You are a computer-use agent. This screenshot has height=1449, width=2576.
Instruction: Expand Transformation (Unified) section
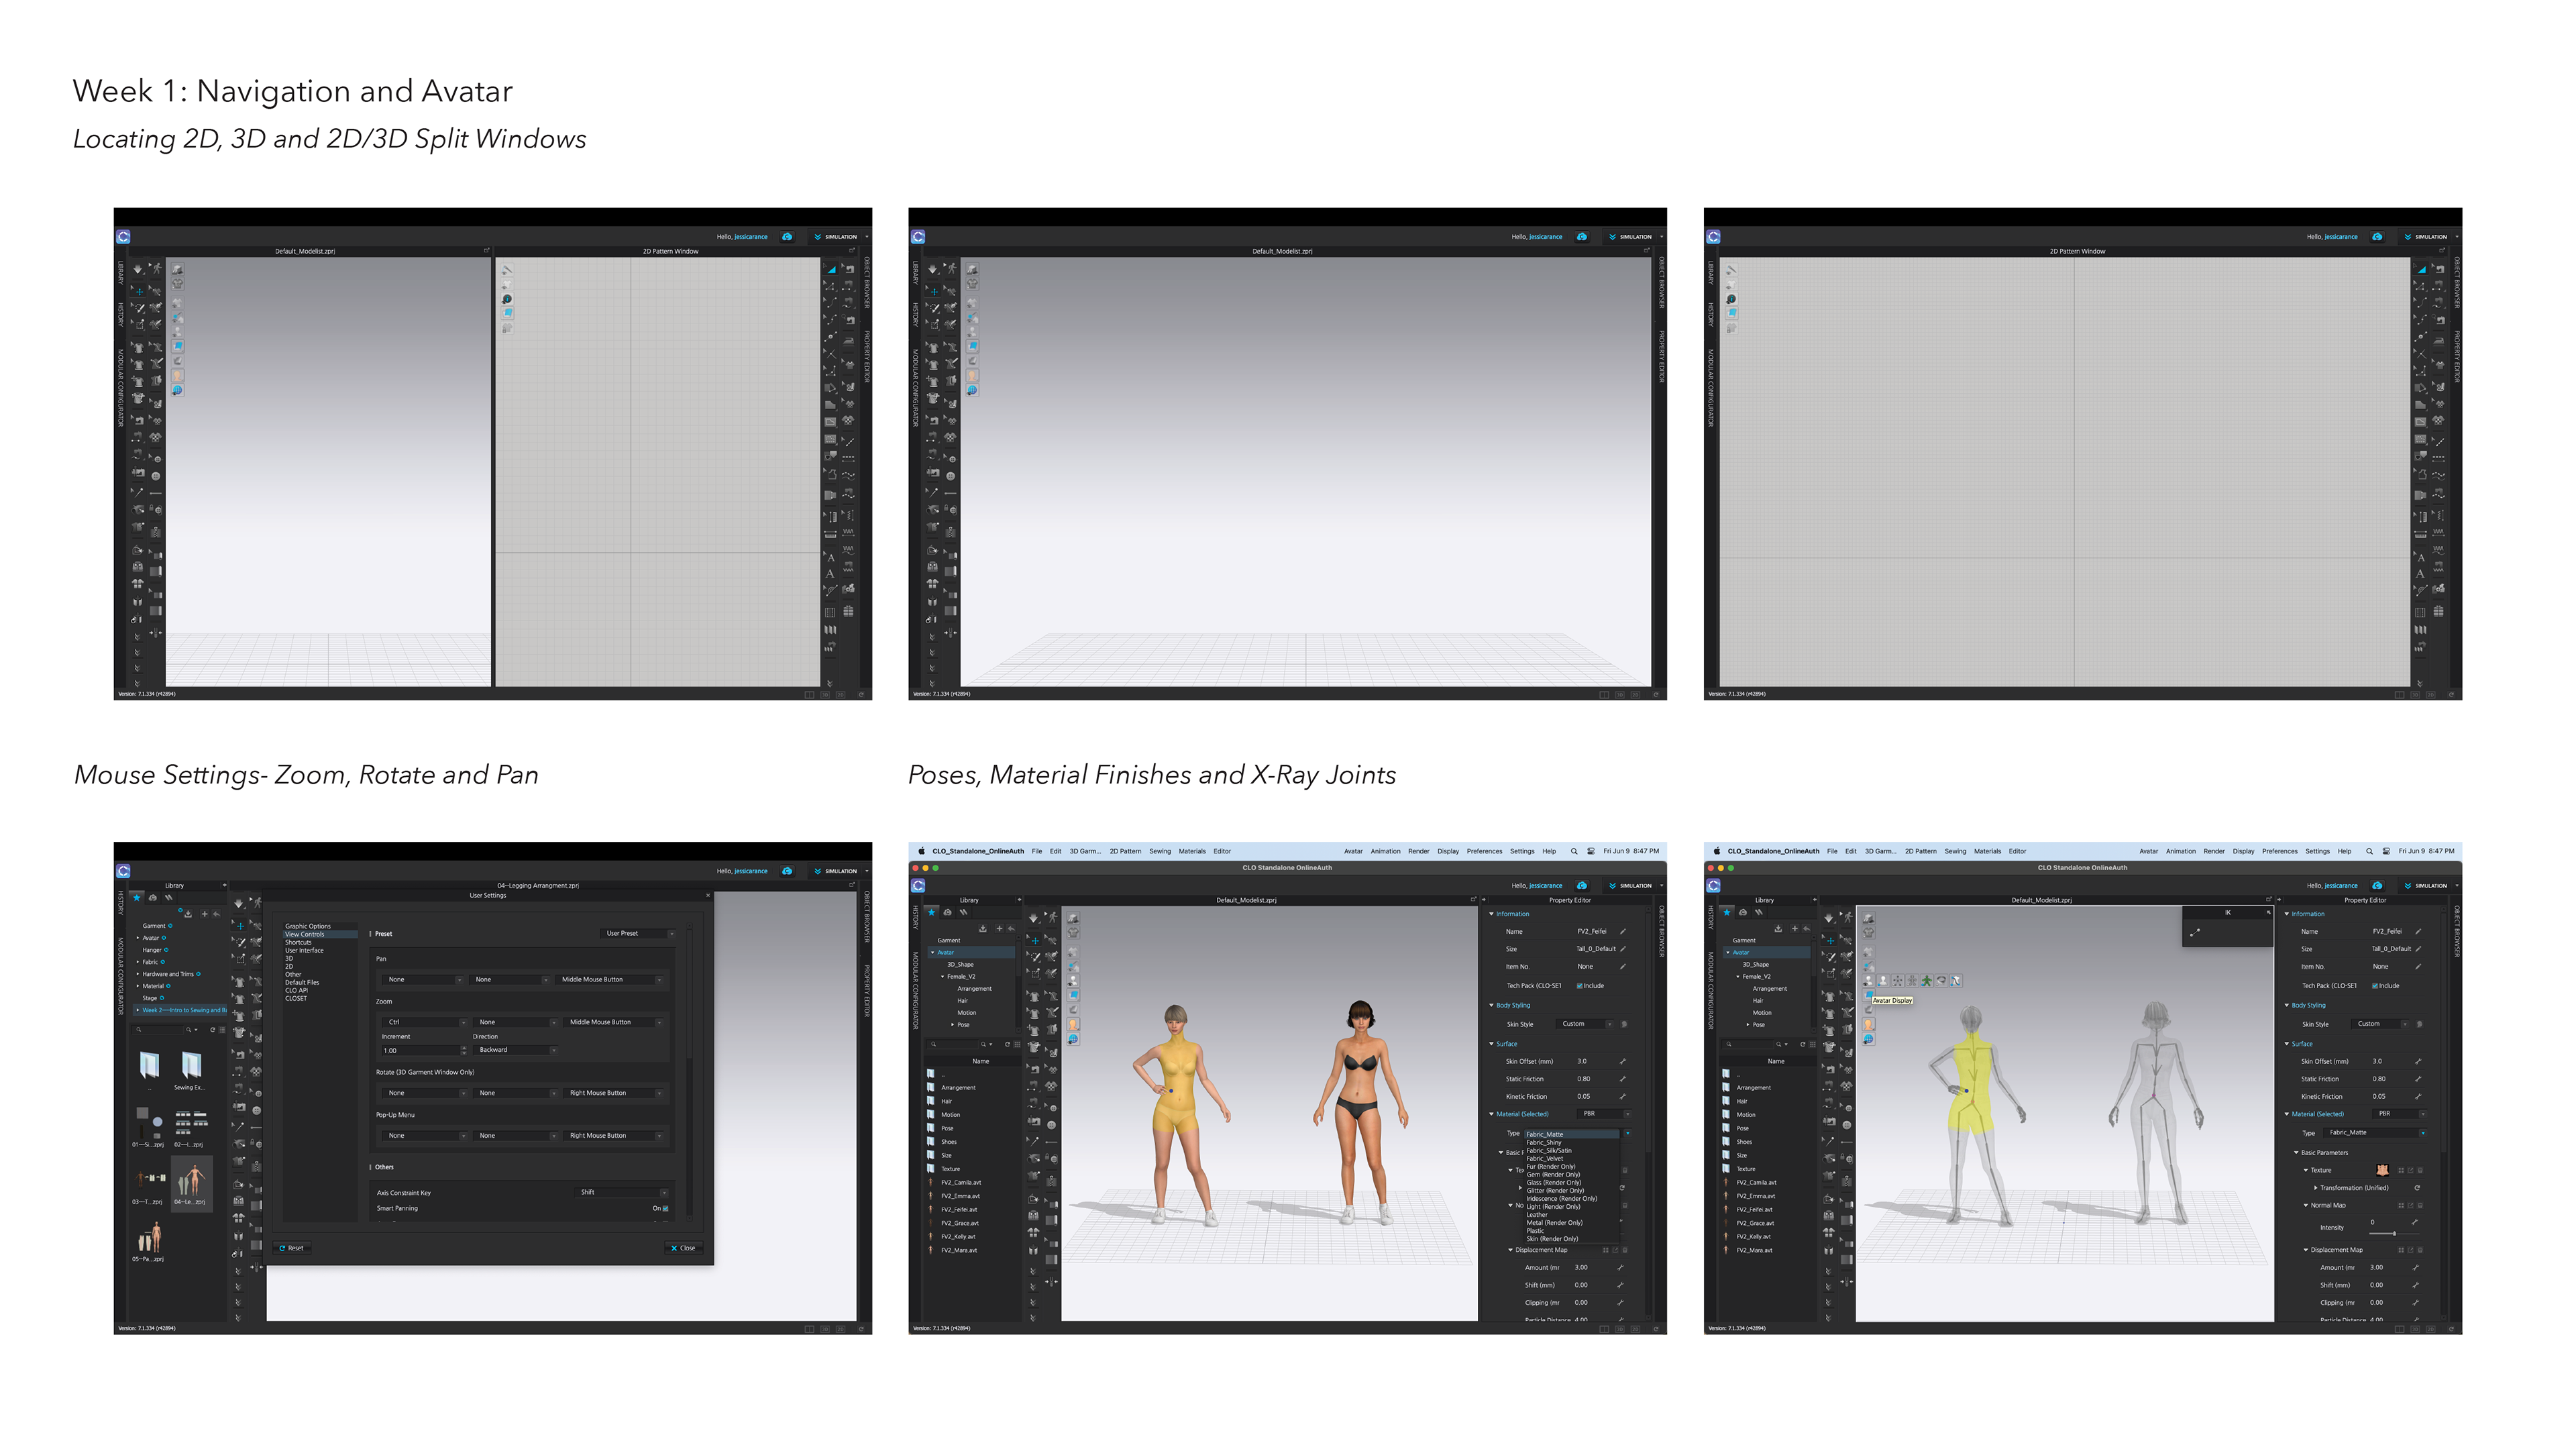point(2316,1188)
